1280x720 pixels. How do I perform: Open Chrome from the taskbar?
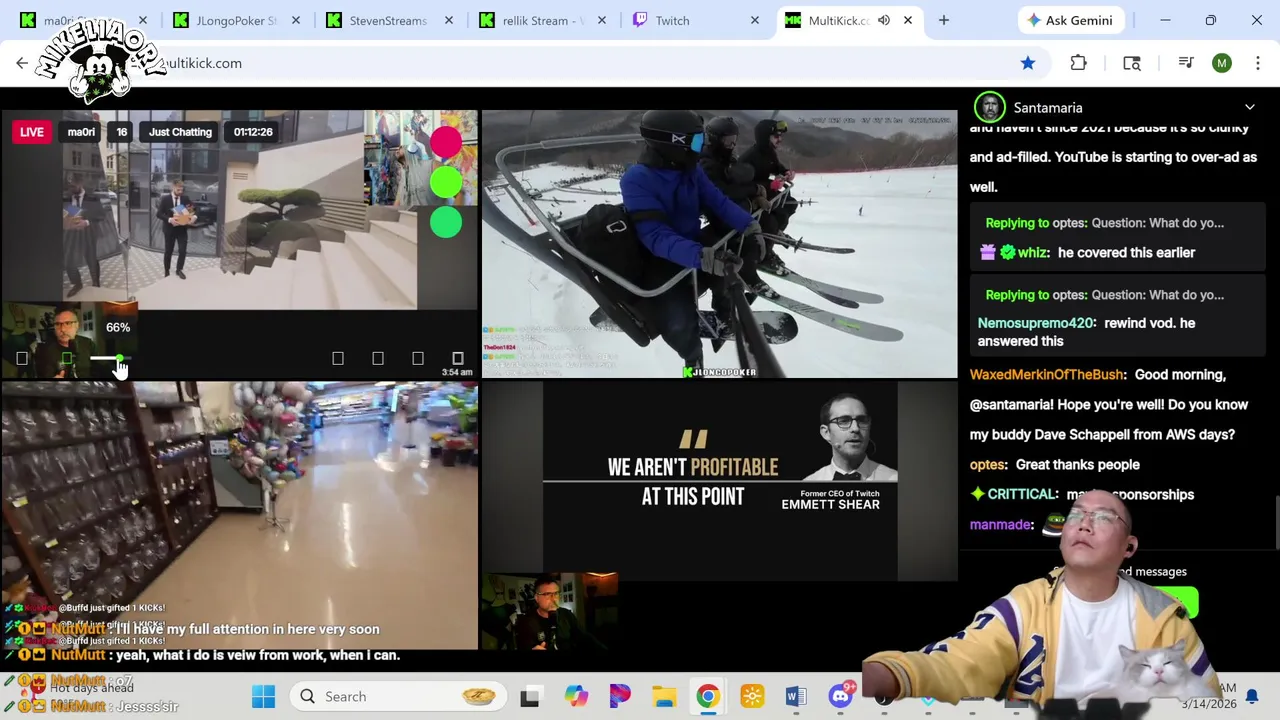(708, 697)
